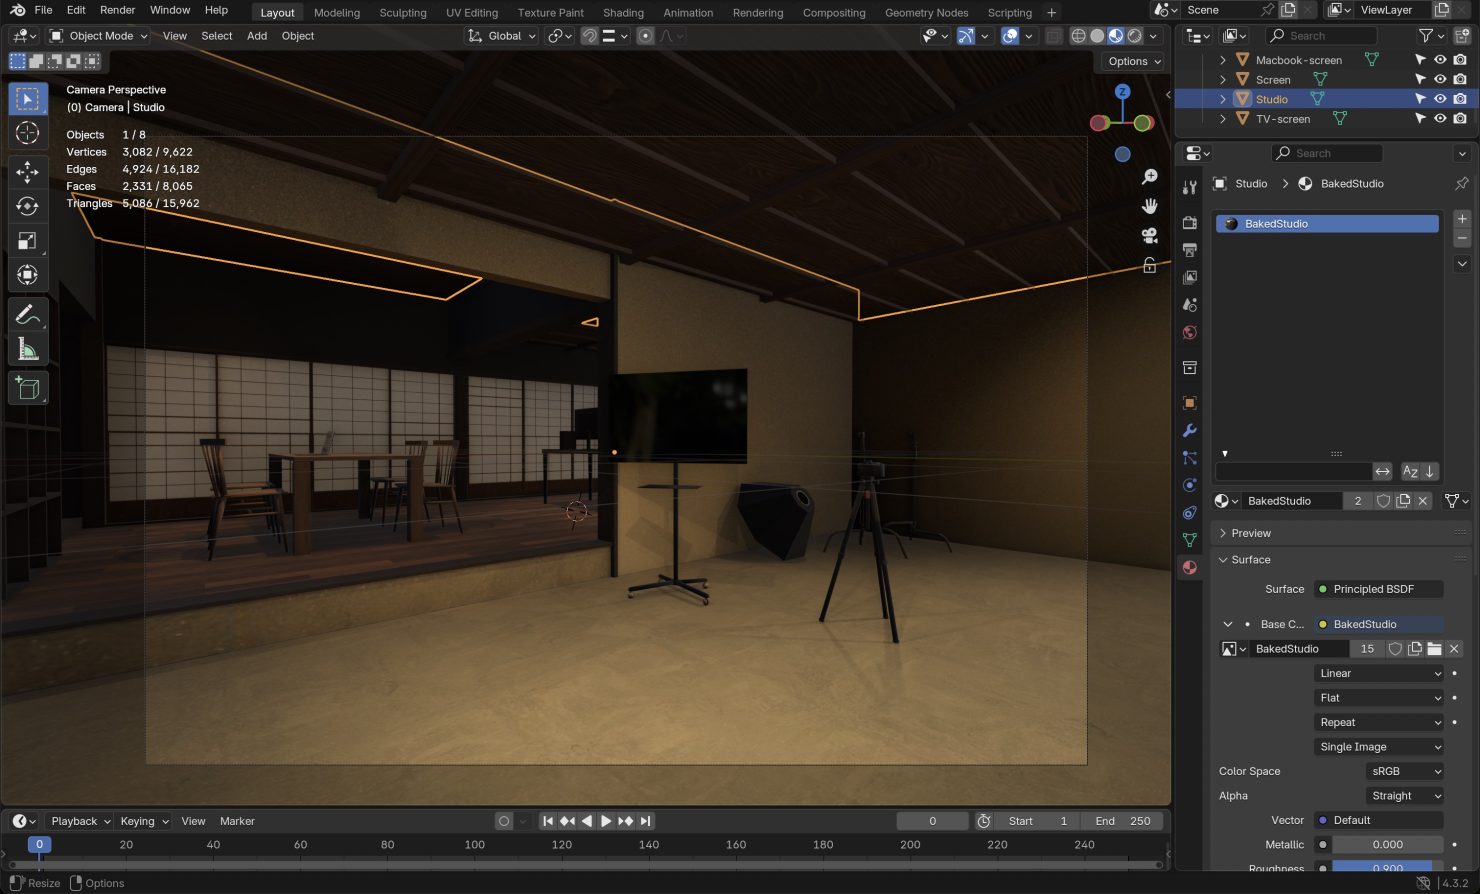Adjust the Metallic value slider

1387,844
